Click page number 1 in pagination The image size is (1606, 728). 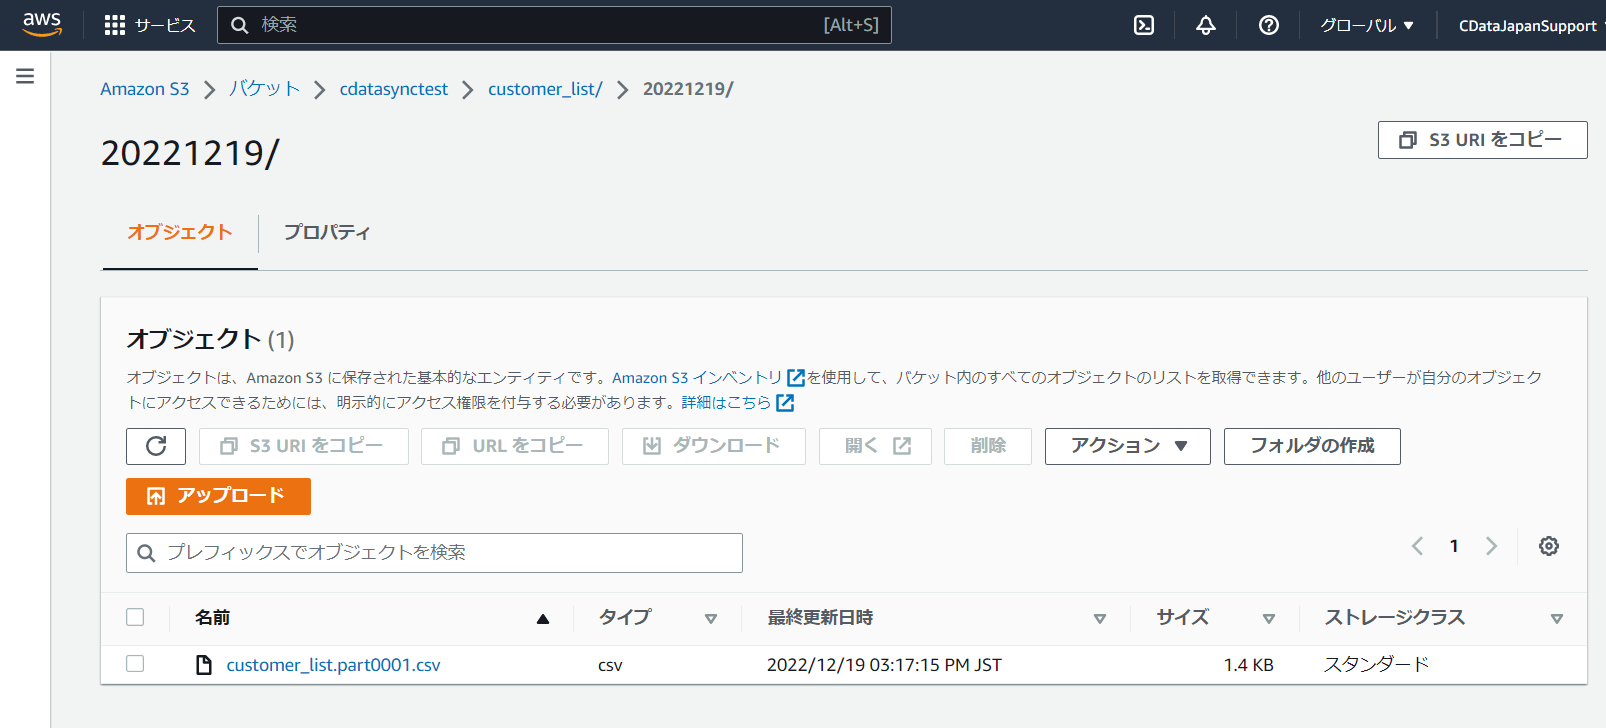[1454, 546]
